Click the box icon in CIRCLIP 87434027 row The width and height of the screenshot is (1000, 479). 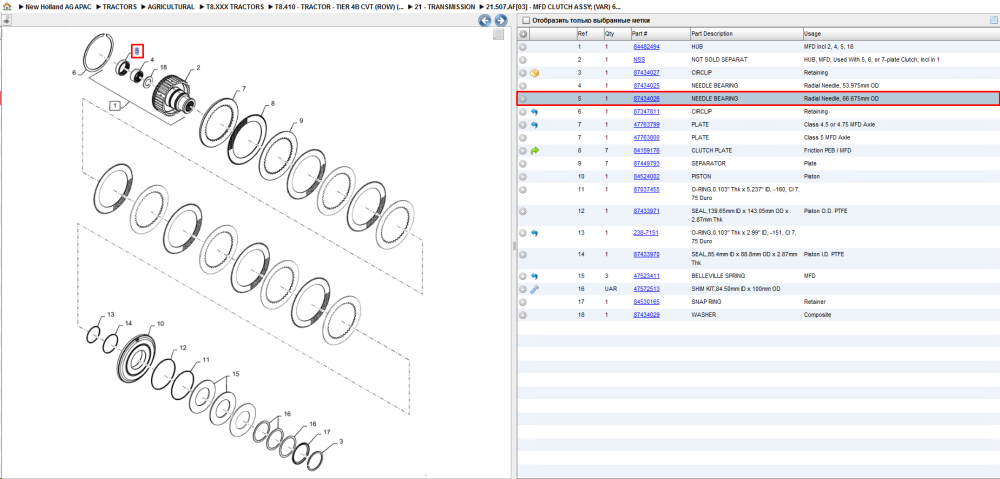coord(534,73)
